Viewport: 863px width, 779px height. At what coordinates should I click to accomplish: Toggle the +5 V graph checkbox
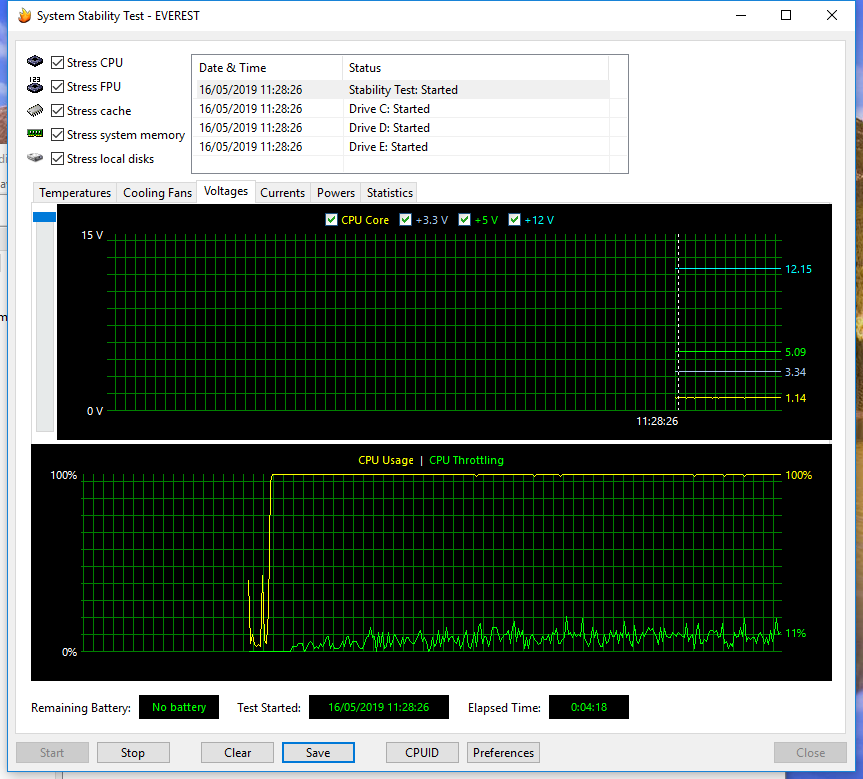coord(465,220)
